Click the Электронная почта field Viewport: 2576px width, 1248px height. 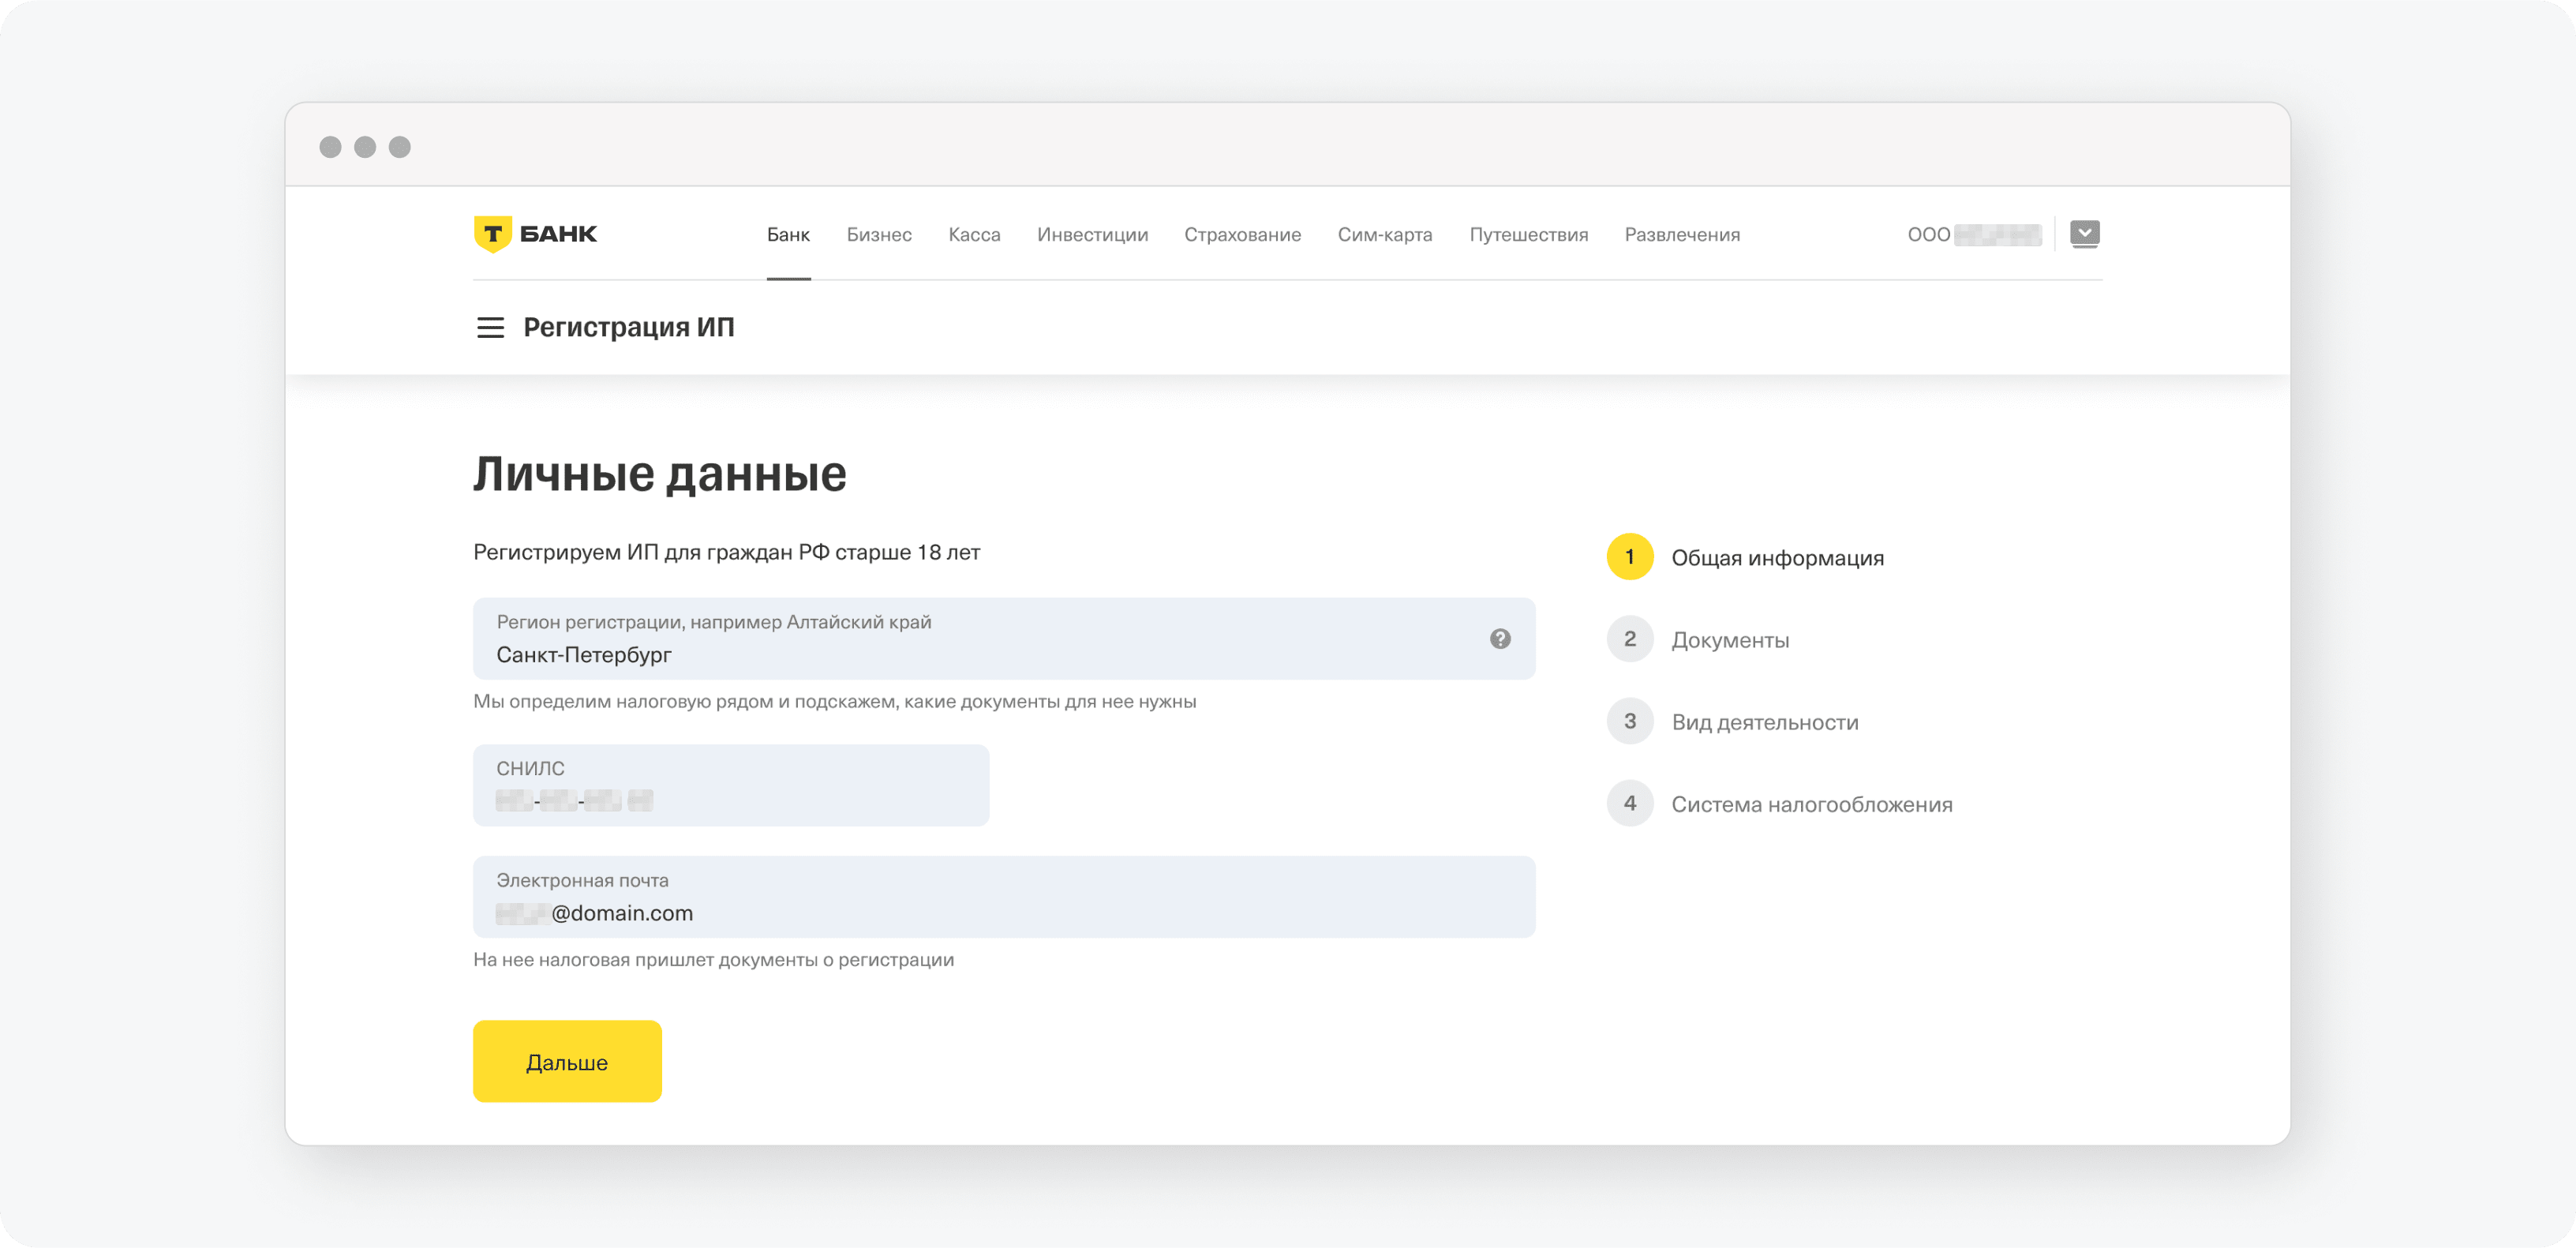point(1004,897)
